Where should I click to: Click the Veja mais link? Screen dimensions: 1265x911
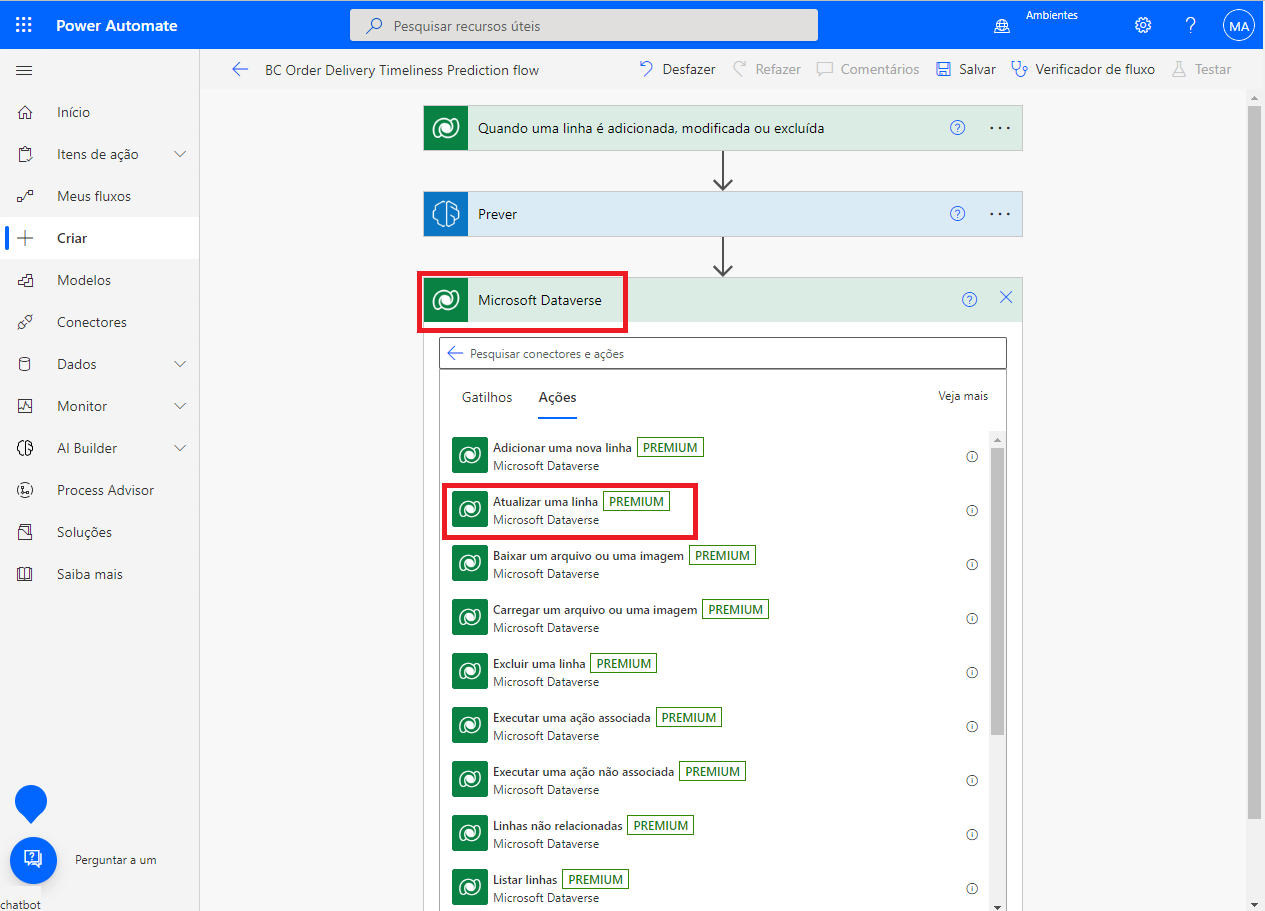tap(963, 396)
